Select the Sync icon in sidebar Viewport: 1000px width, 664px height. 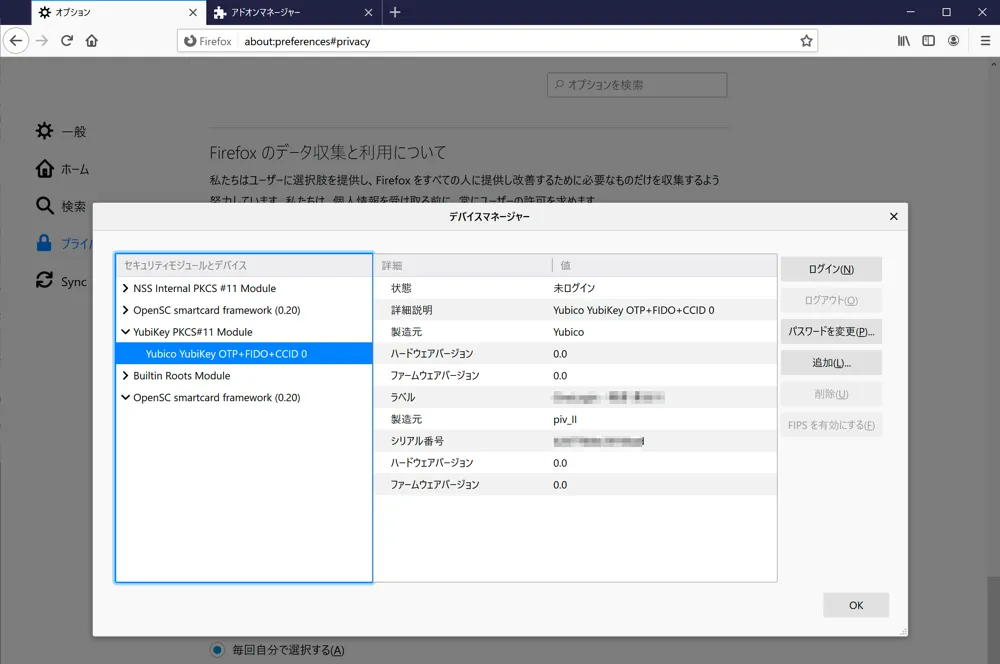coord(44,281)
